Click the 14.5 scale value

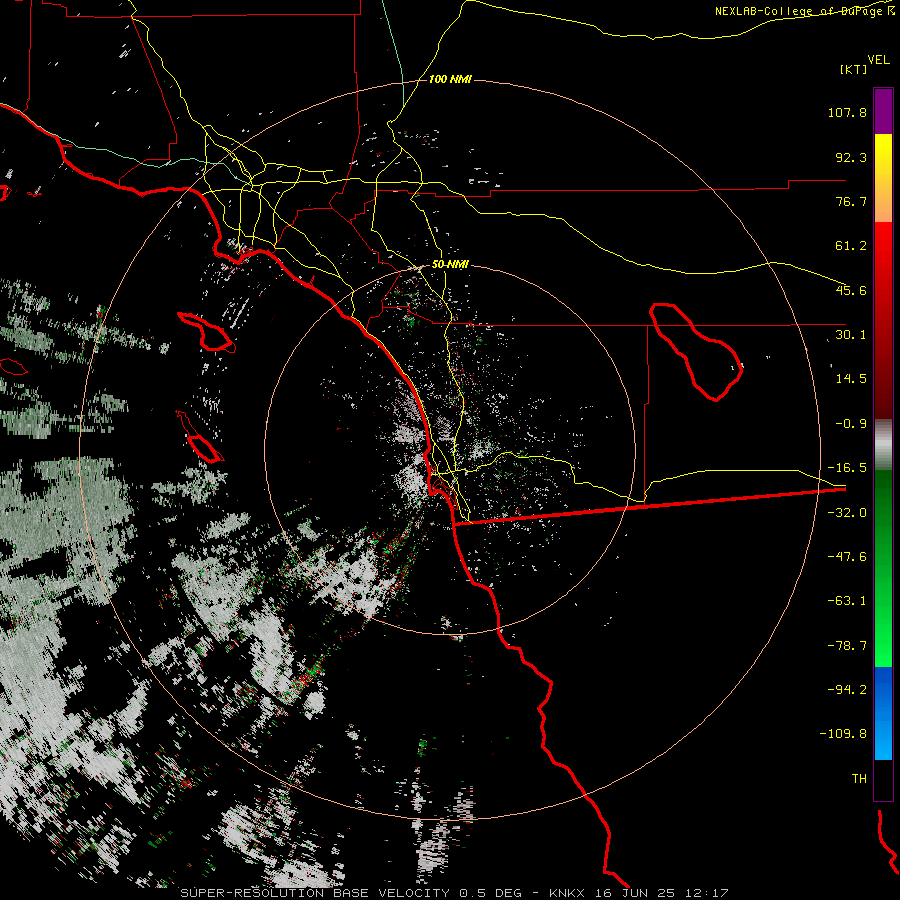click(x=851, y=379)
